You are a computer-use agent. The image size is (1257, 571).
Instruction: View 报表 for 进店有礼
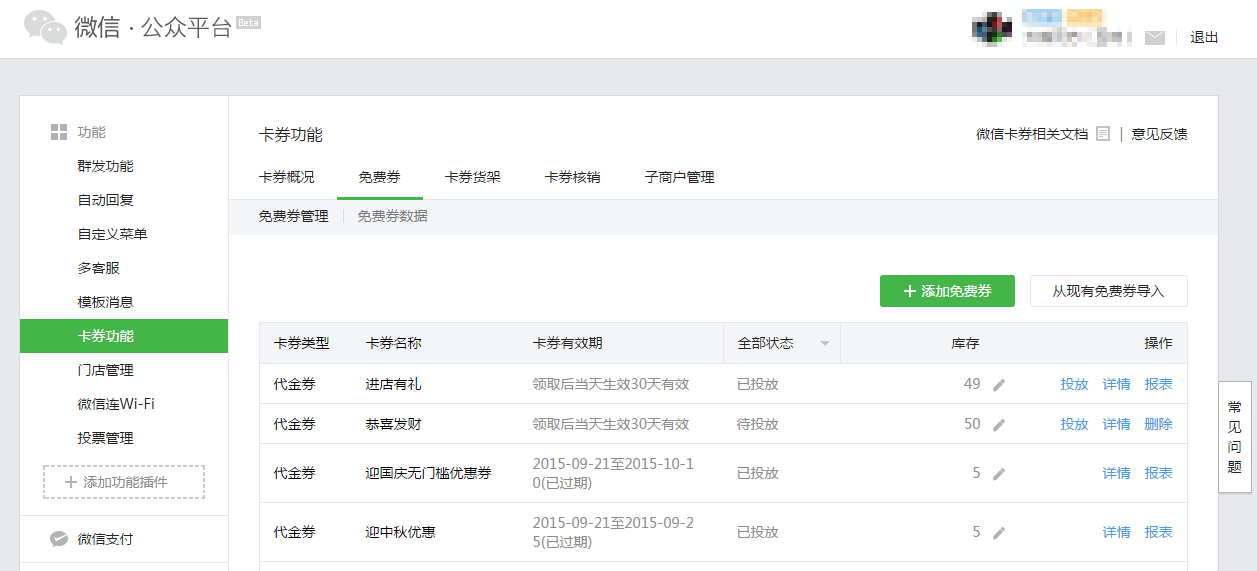pos(1158,384)
